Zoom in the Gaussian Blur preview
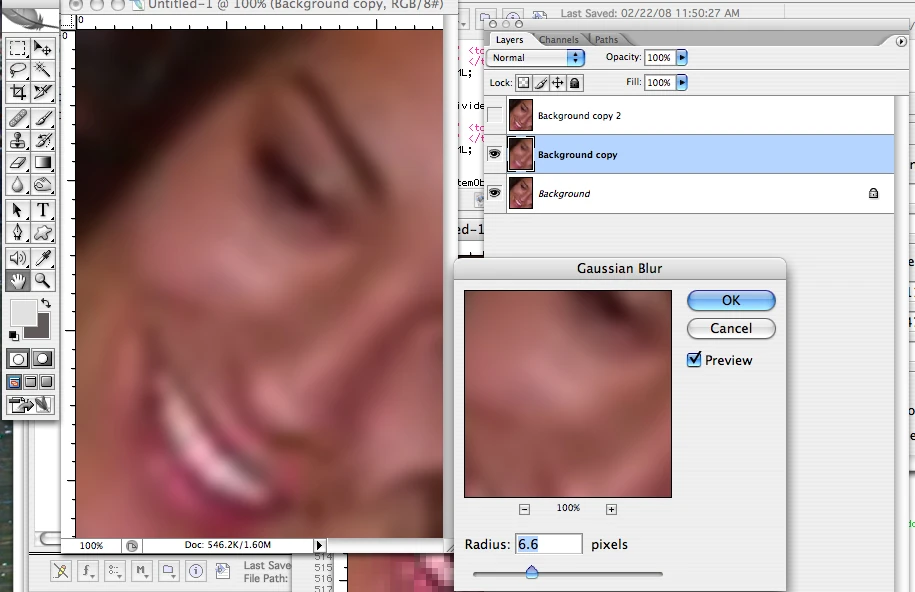 pos(611,509)
